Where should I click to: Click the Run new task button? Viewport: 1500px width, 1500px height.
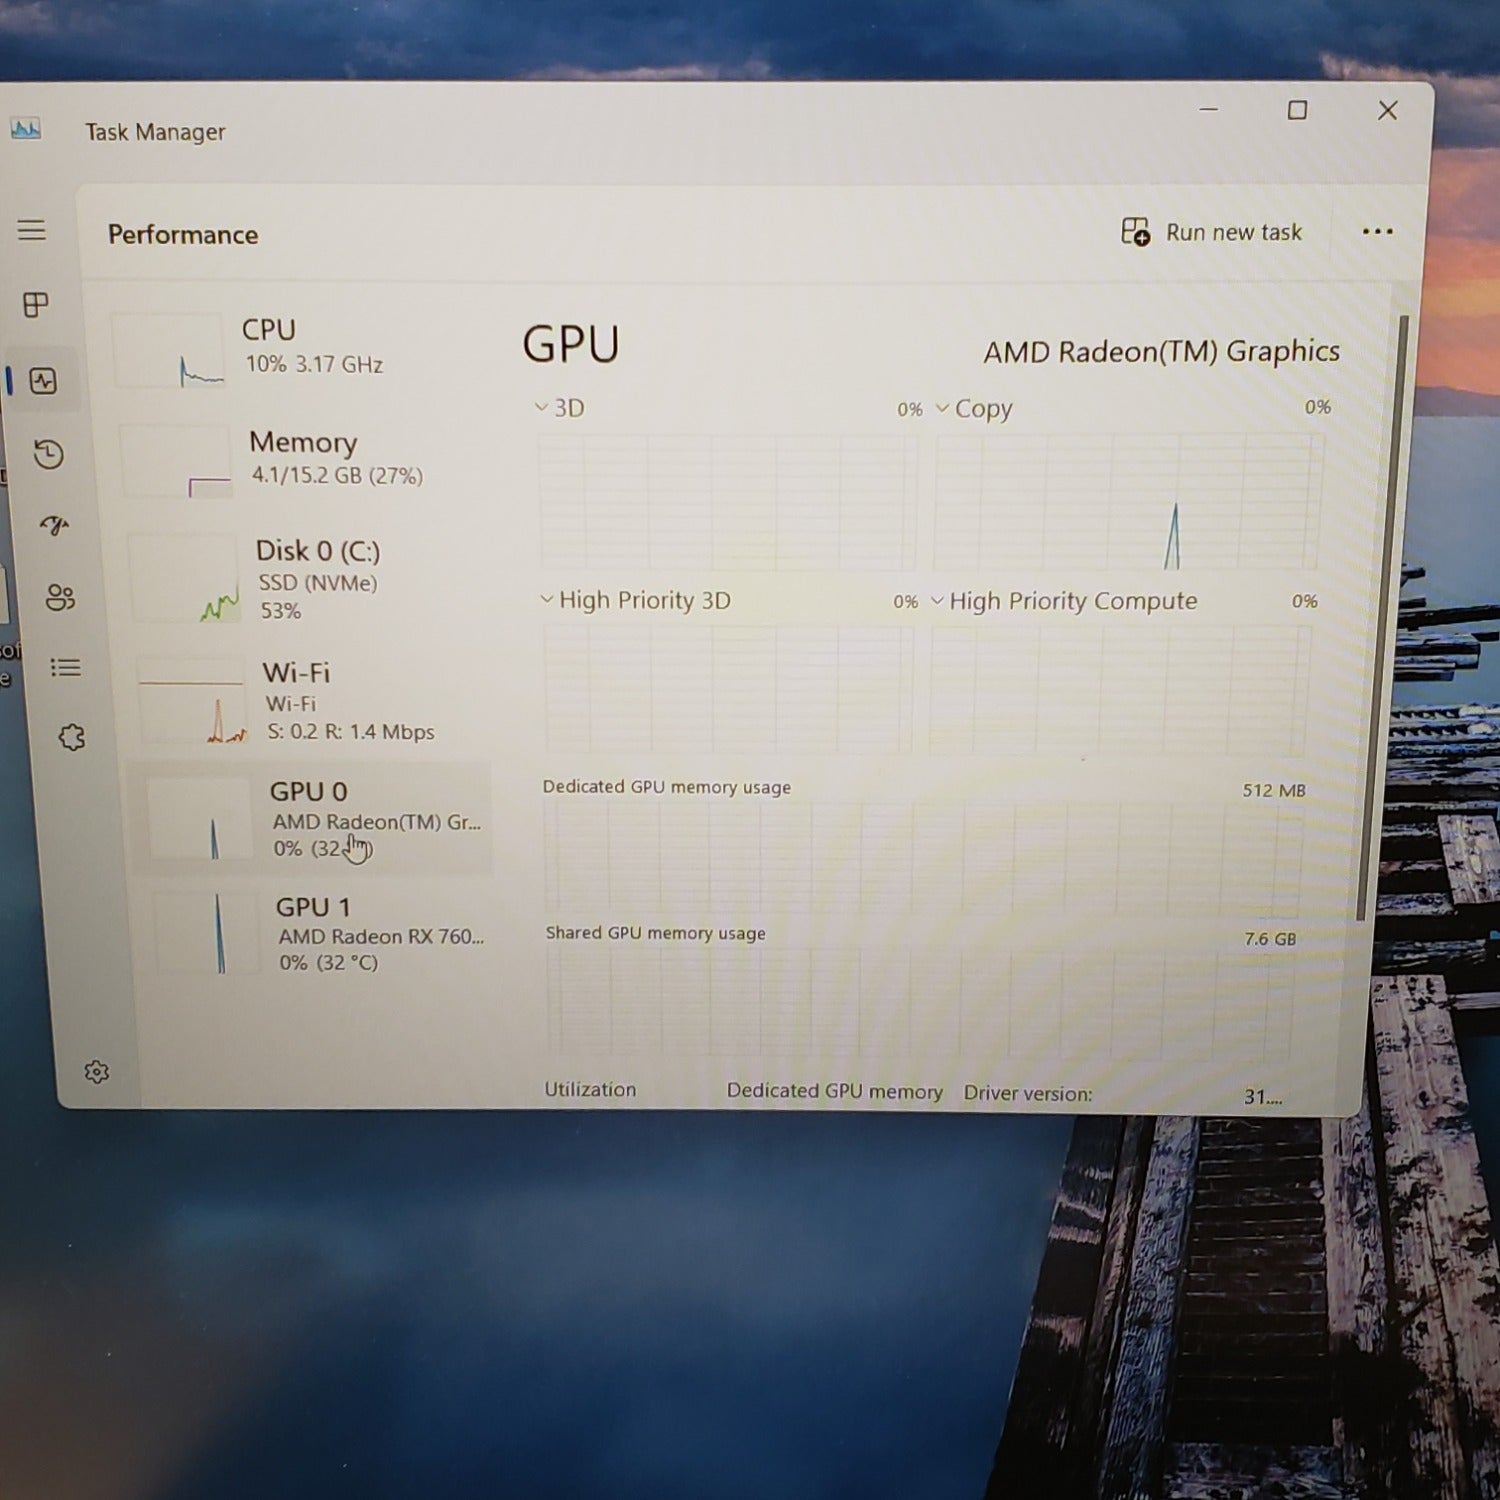point(1212,232)
